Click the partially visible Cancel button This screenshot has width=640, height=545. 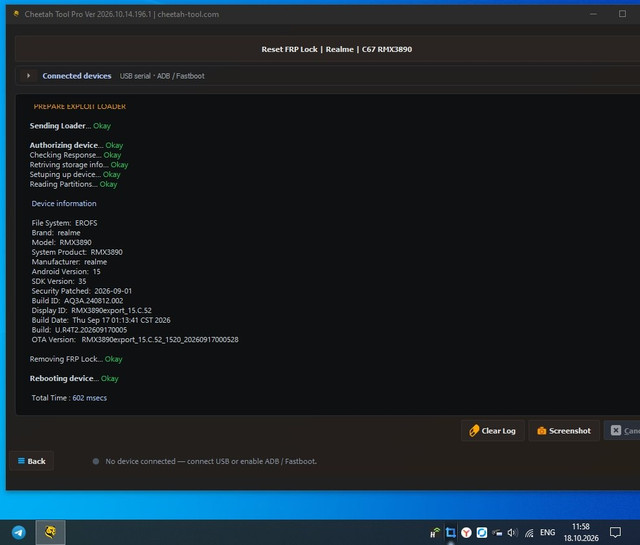pos(622,431)
